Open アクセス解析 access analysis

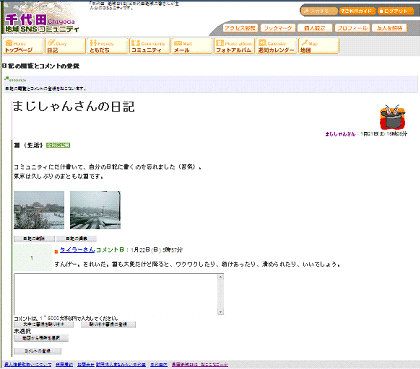pyautogui.click(x=240, y=28)
